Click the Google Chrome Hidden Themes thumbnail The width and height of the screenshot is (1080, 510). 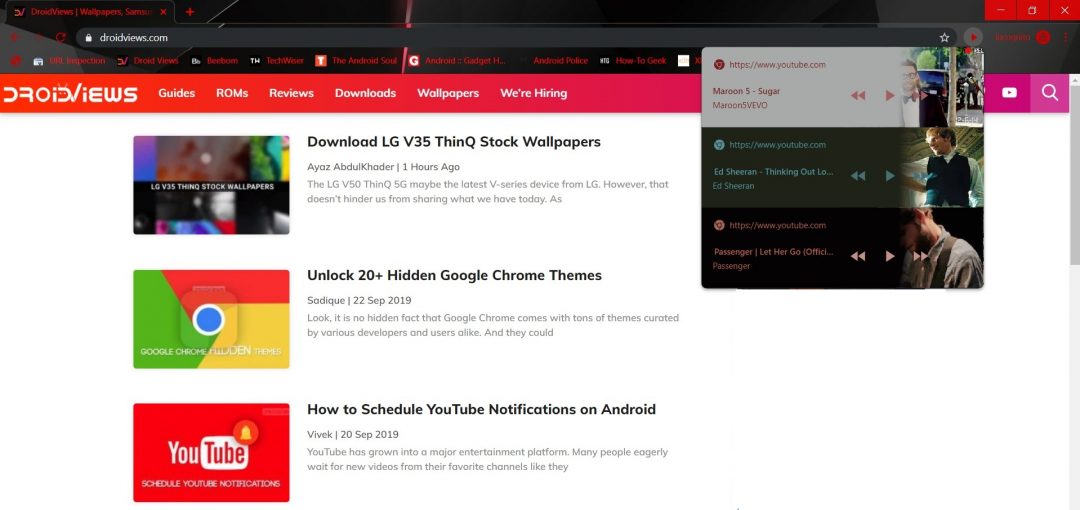211,319
